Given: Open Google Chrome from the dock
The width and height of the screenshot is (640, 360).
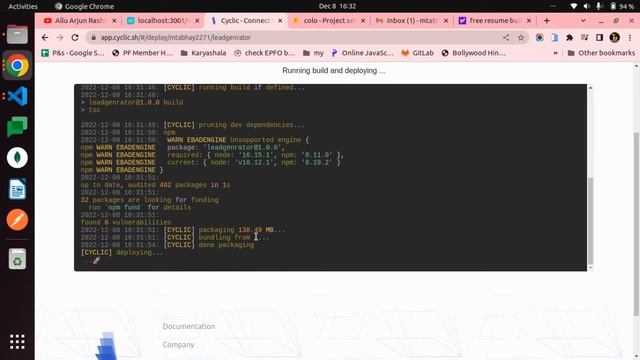Looking at the screenshot, I should [17, 65].
